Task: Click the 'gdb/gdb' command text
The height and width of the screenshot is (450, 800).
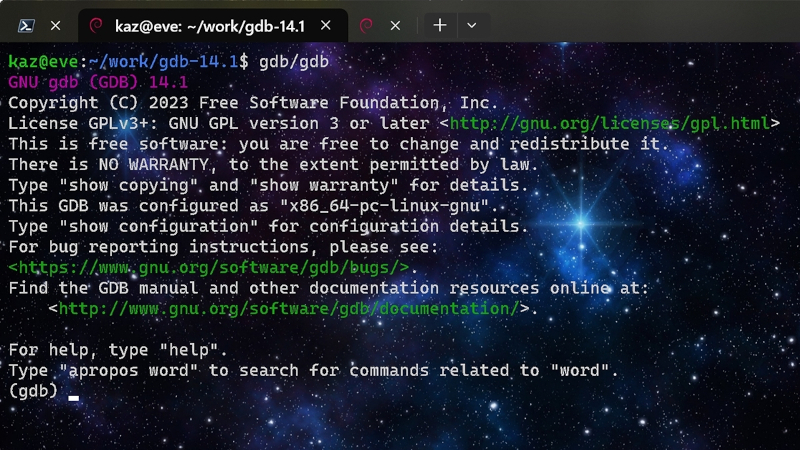Action: click(x=294, y=62)
